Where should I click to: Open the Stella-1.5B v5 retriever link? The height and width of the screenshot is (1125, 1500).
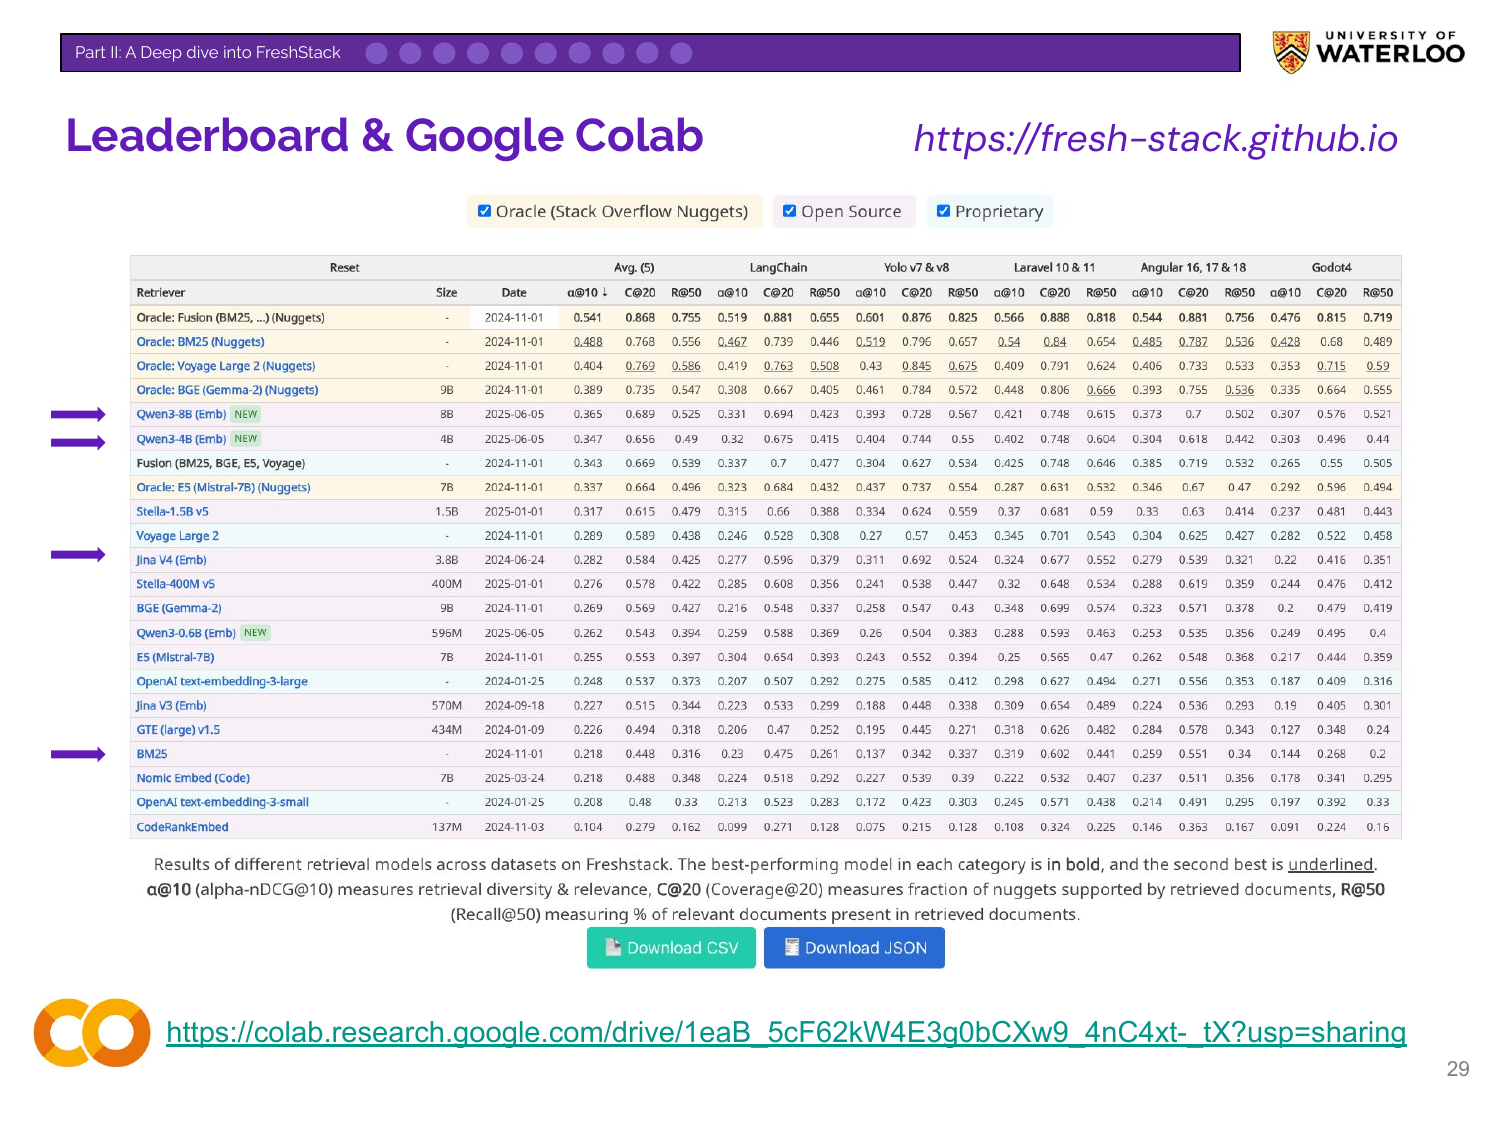pos(173,511)
